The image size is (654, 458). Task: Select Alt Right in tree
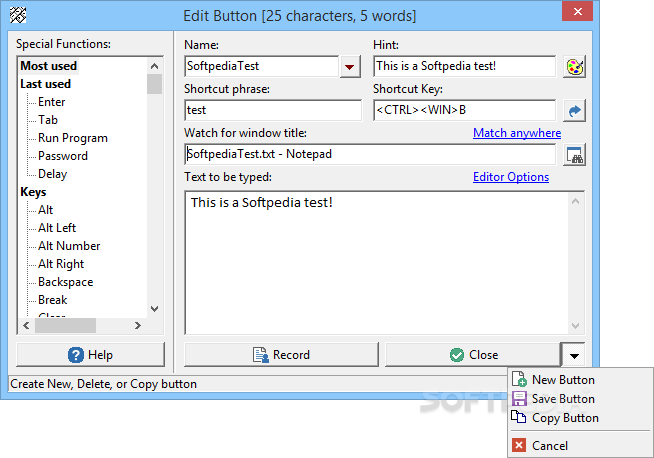point(61,264)
